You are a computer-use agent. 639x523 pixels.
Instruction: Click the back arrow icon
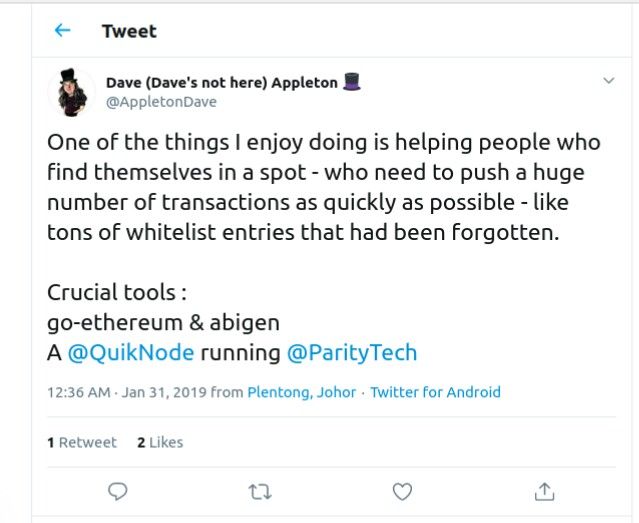pos(62,30)
